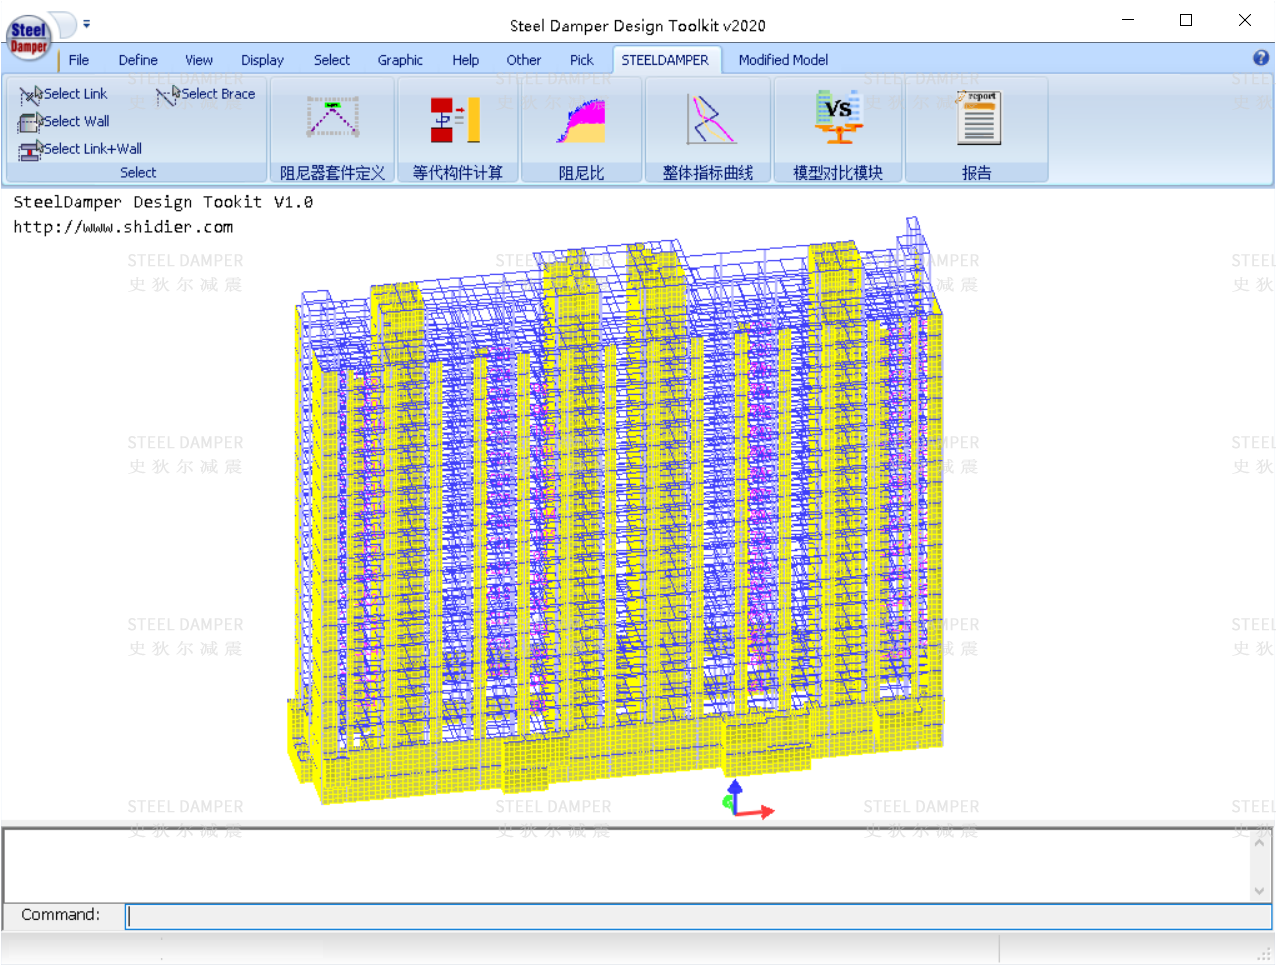Click the output panel scroll up arrow
The image size is (1276, 966).
tap(1259, 842)
